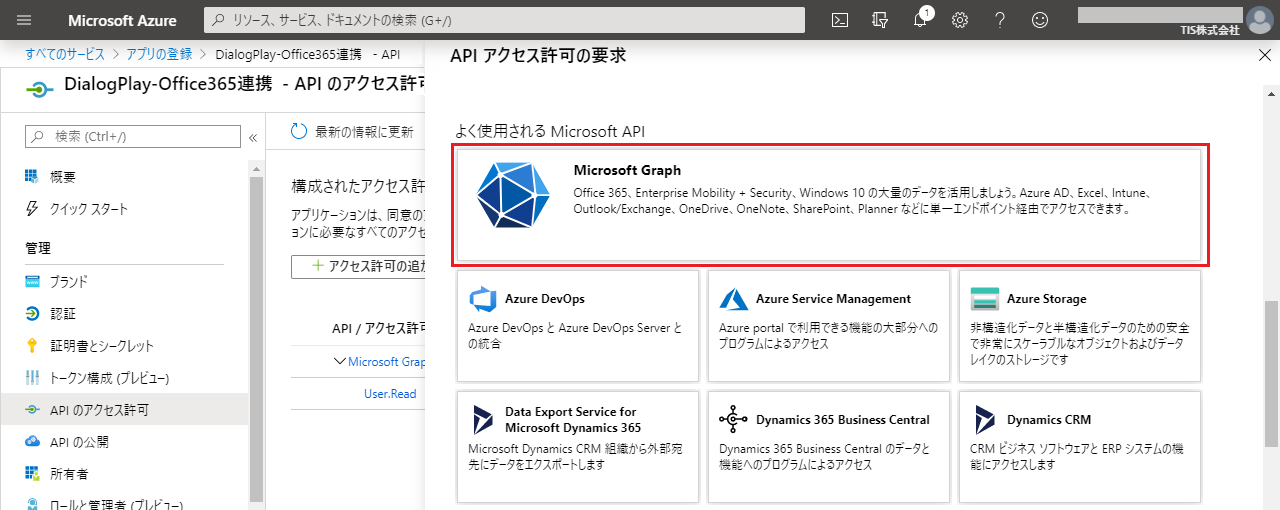Open the directory and subscription filter icon
This screenshot has height=510, width=1280.
(881, 20)
